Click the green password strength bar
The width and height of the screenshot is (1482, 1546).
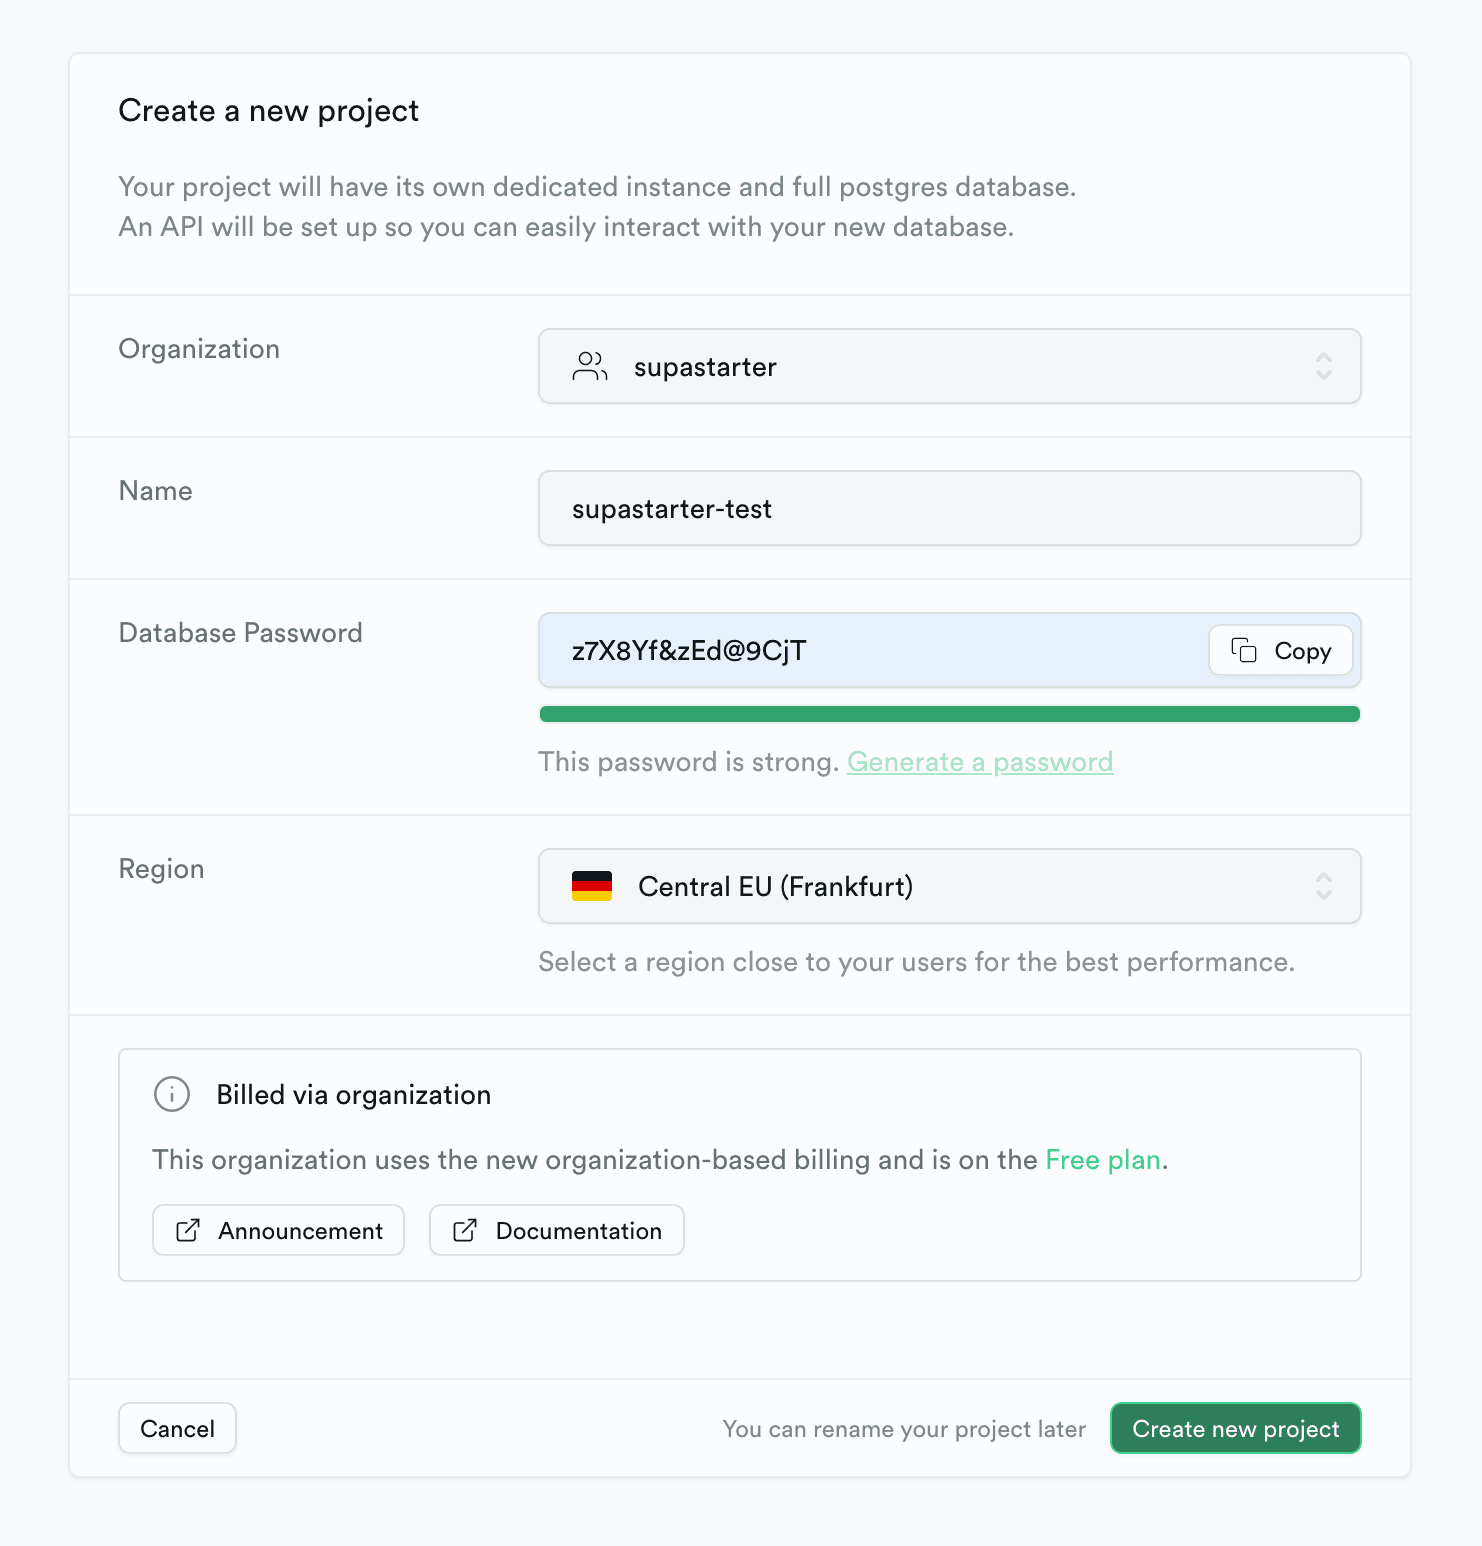point(948,713)
